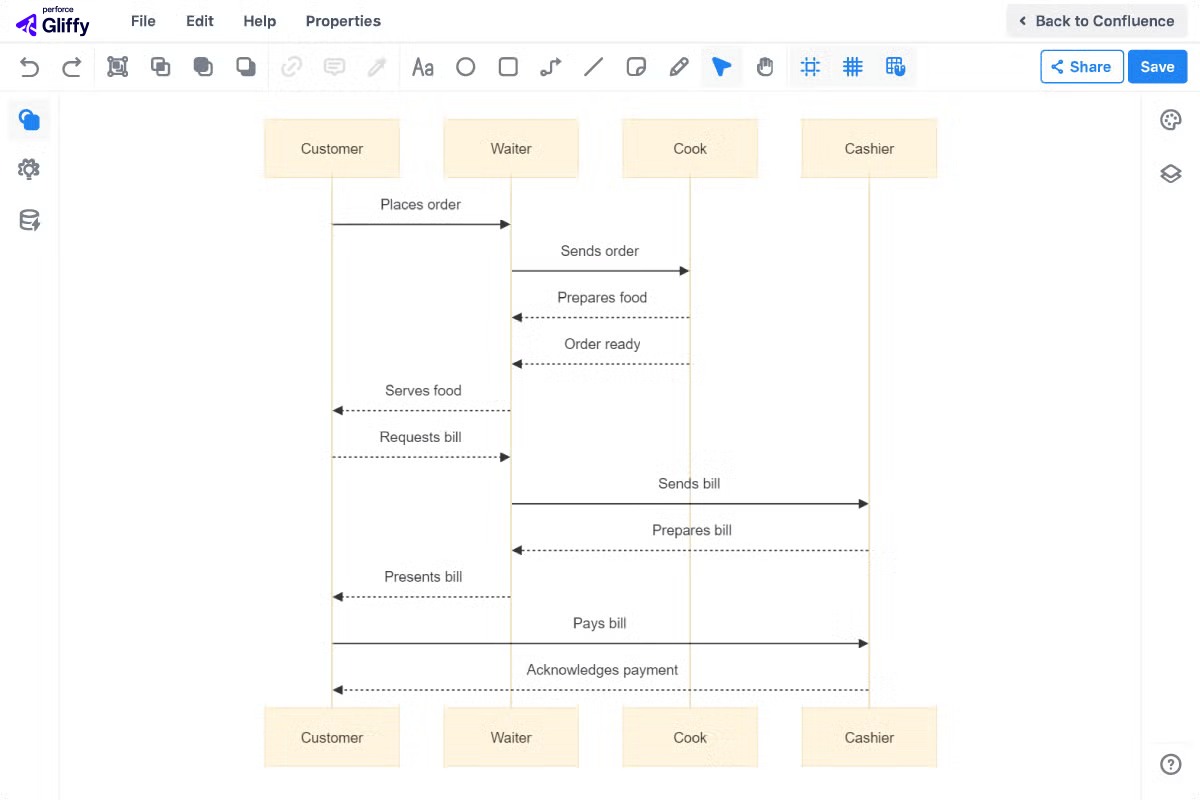This screenshot has width=1200, height=800.
Task: Open the Properties menu
Action: 343,21
